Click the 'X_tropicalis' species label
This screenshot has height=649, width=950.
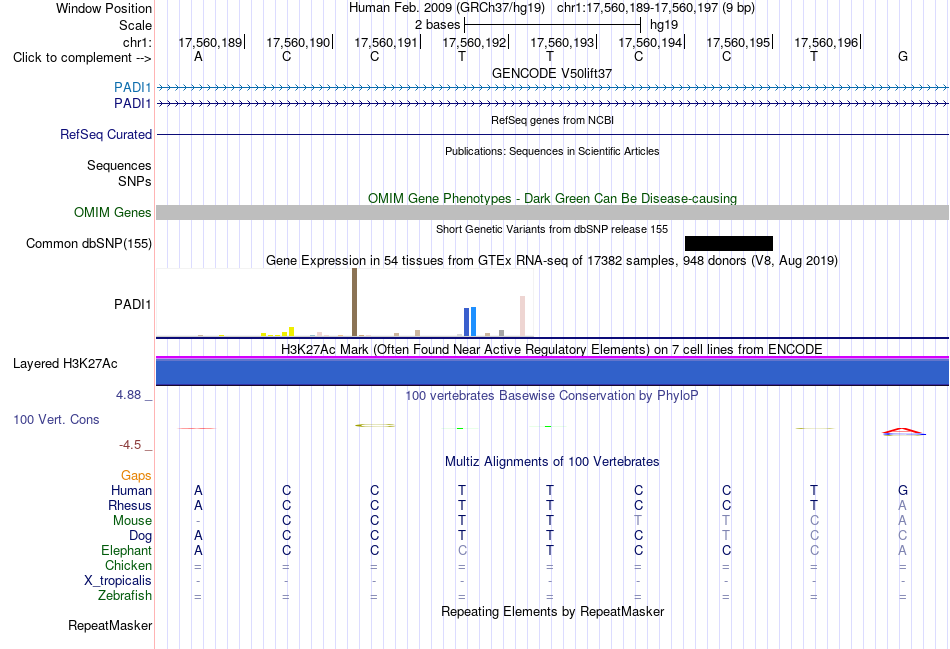[118, 581]
